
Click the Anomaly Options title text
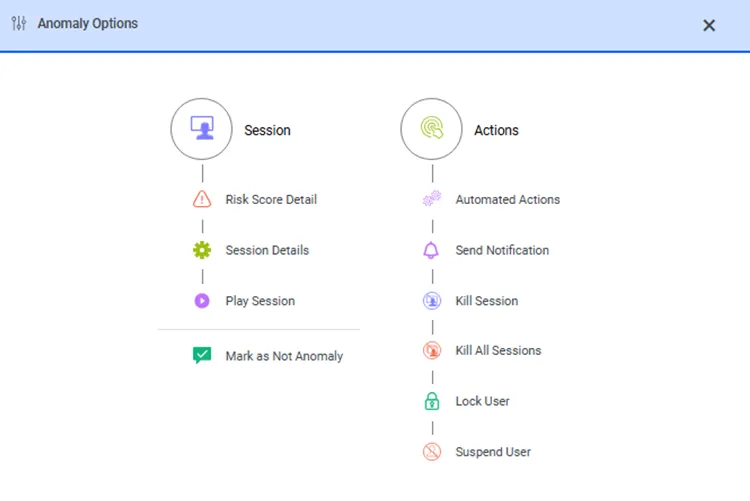coord(88,23)
